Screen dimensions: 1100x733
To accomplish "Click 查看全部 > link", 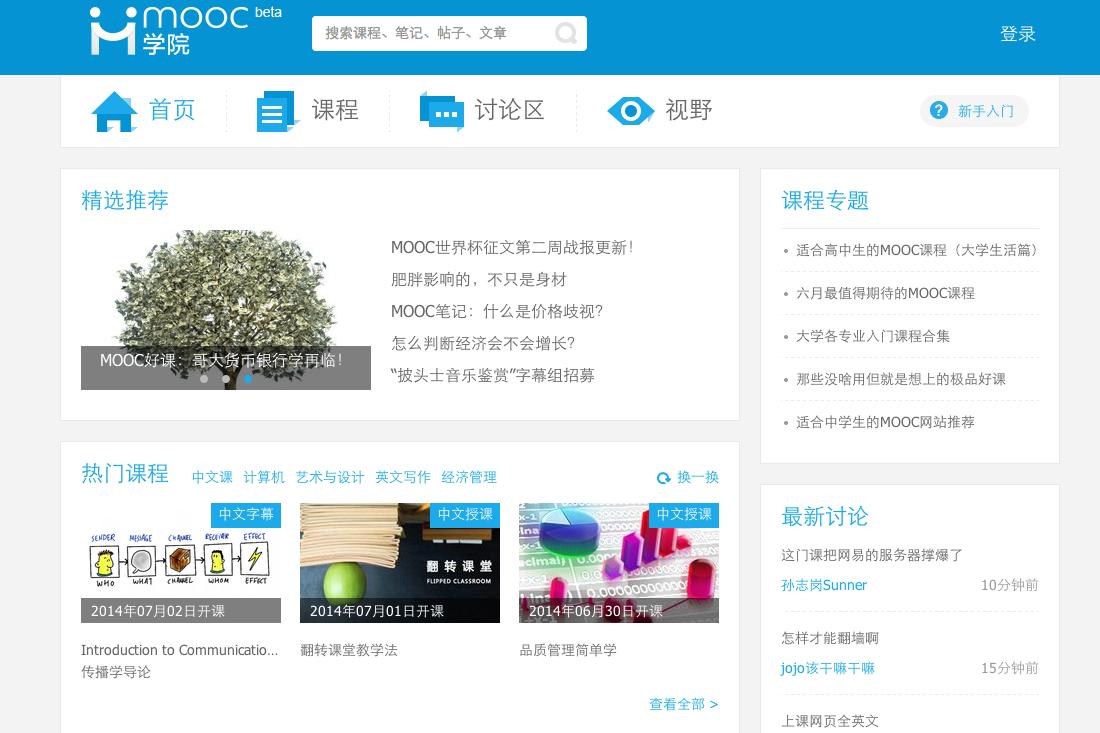I will (683, 704).
